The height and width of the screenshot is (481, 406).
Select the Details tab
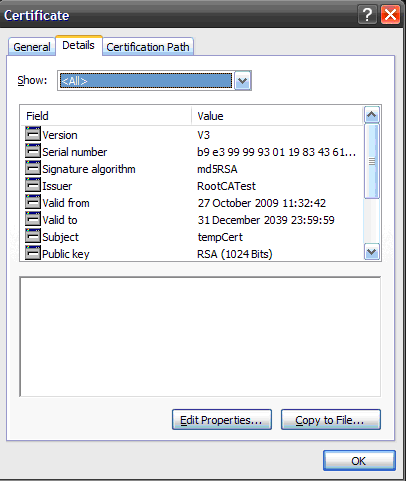[x=79, y=45]
